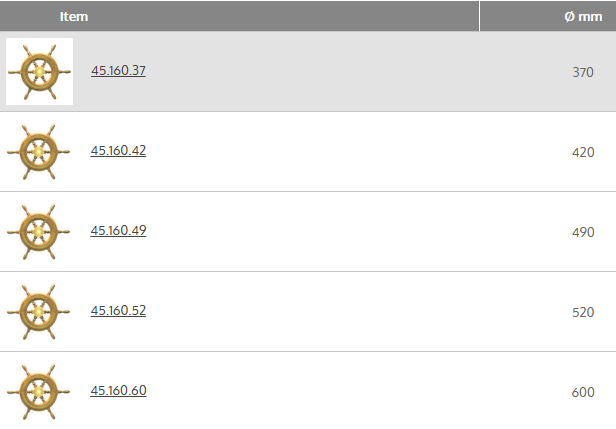Click the wheel image for item 45.160.49
Screen dimensions: 616x429
[39, 232]
